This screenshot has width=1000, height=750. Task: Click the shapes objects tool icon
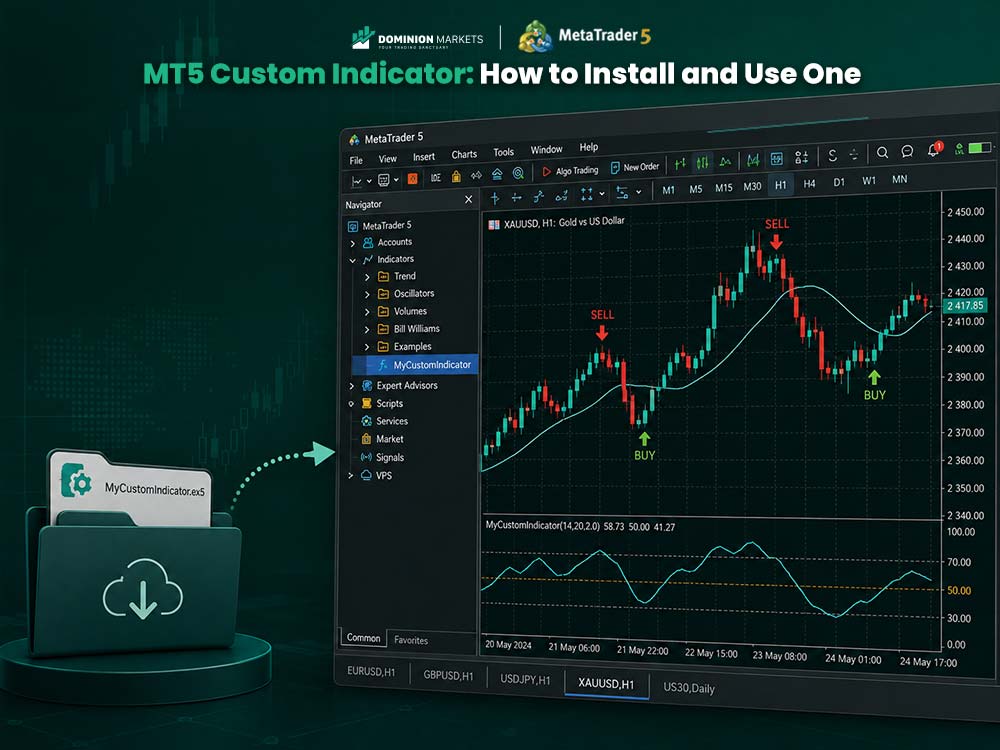(587, 194)
